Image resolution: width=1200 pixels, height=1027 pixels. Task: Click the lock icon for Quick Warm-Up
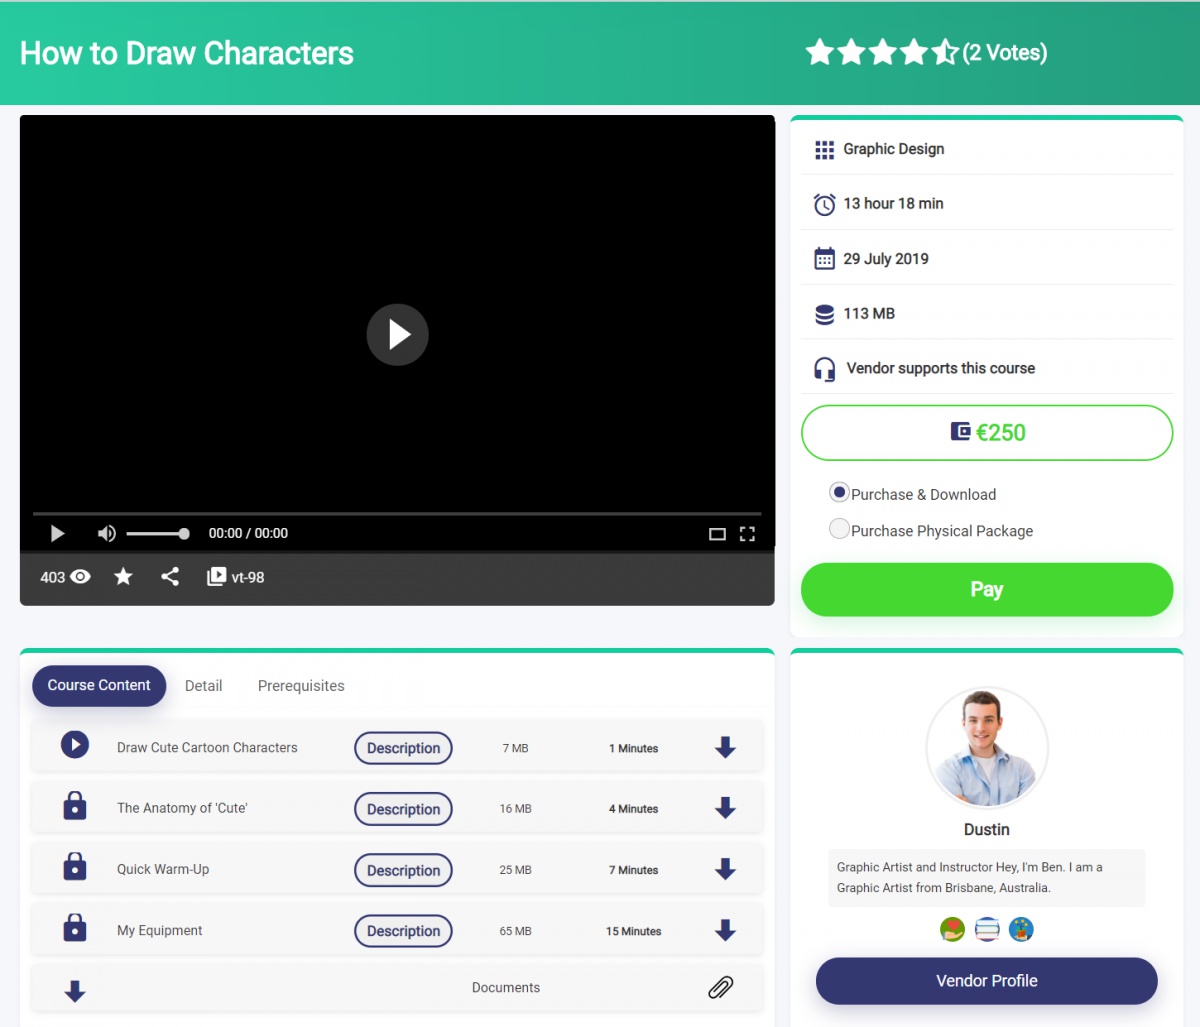point(75,867)
